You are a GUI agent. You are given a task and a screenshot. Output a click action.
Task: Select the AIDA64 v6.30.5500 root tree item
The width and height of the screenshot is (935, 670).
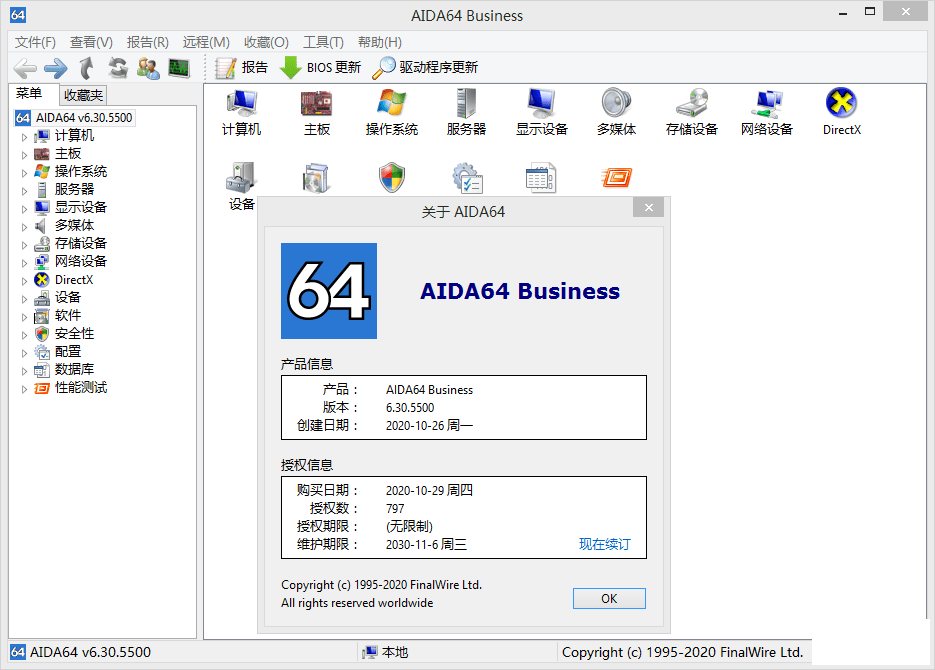click(75, 117)
